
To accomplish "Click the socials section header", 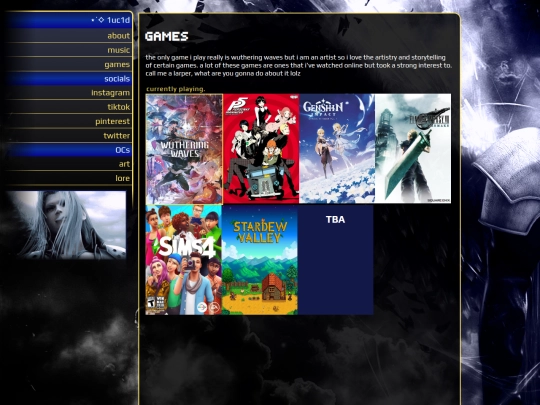I will (117, 79).
